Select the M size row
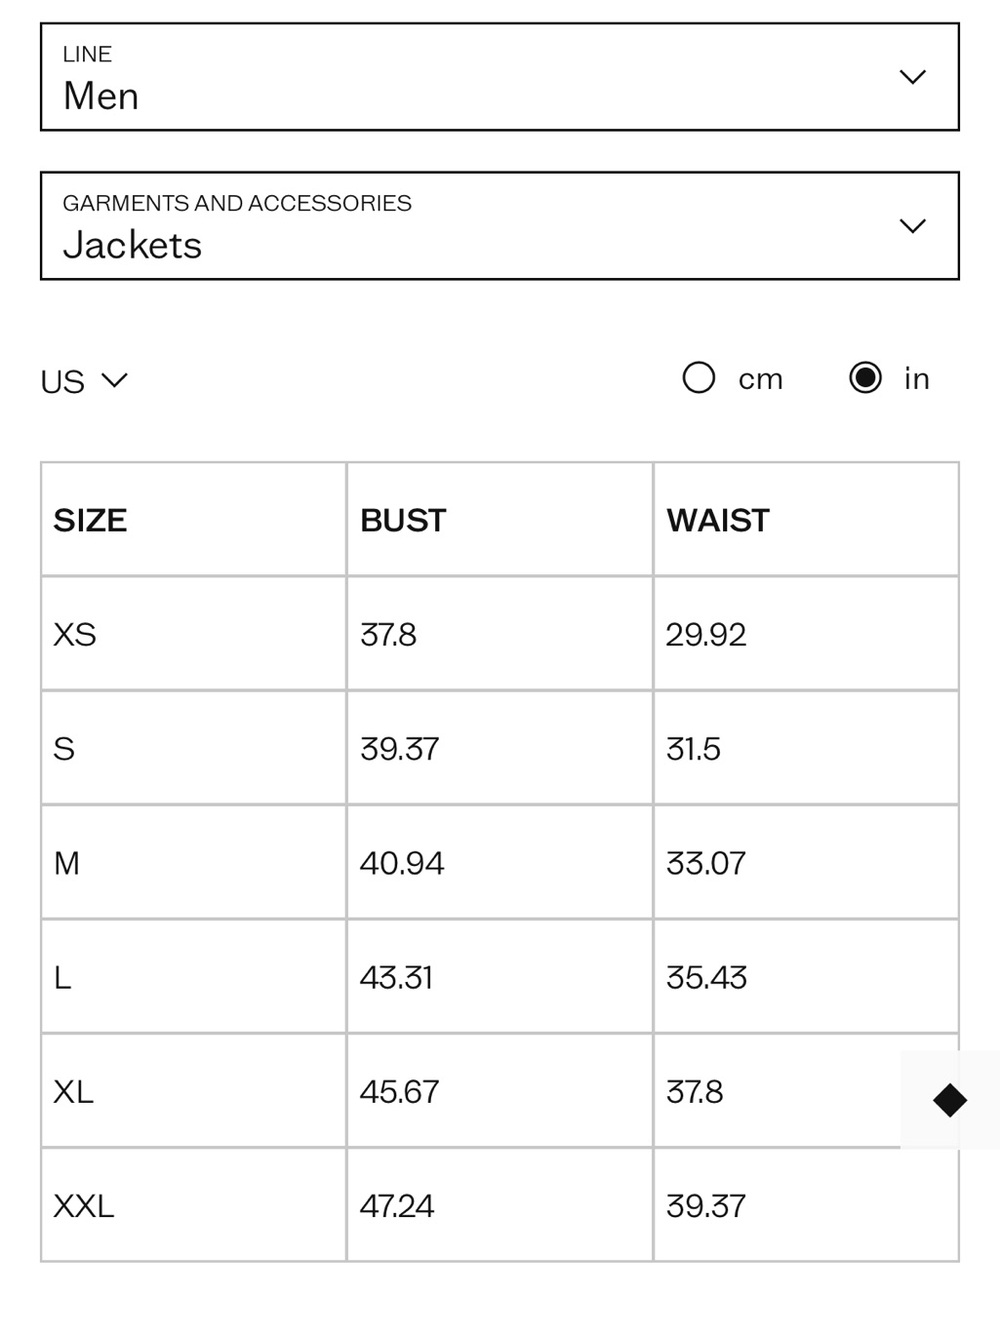This screenshot has width=1000, height=1333. point(500,862)
